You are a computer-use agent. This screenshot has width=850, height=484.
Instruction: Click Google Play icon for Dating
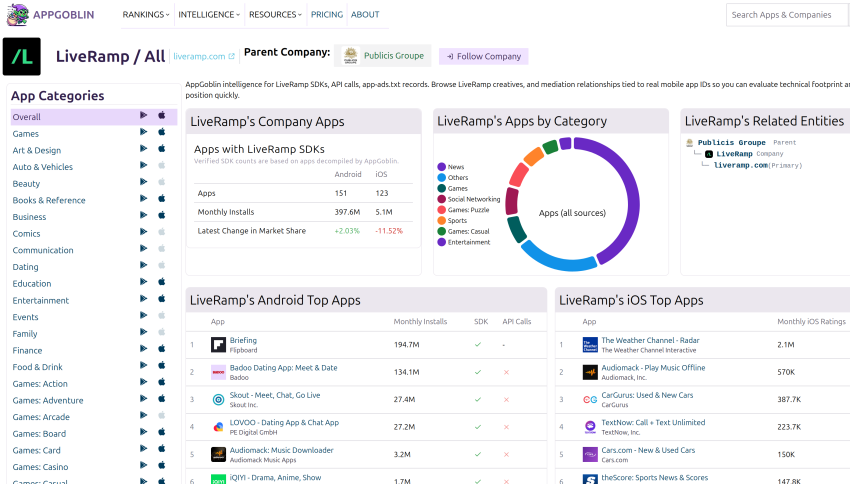pyautogui.click(x=144, y=266)
